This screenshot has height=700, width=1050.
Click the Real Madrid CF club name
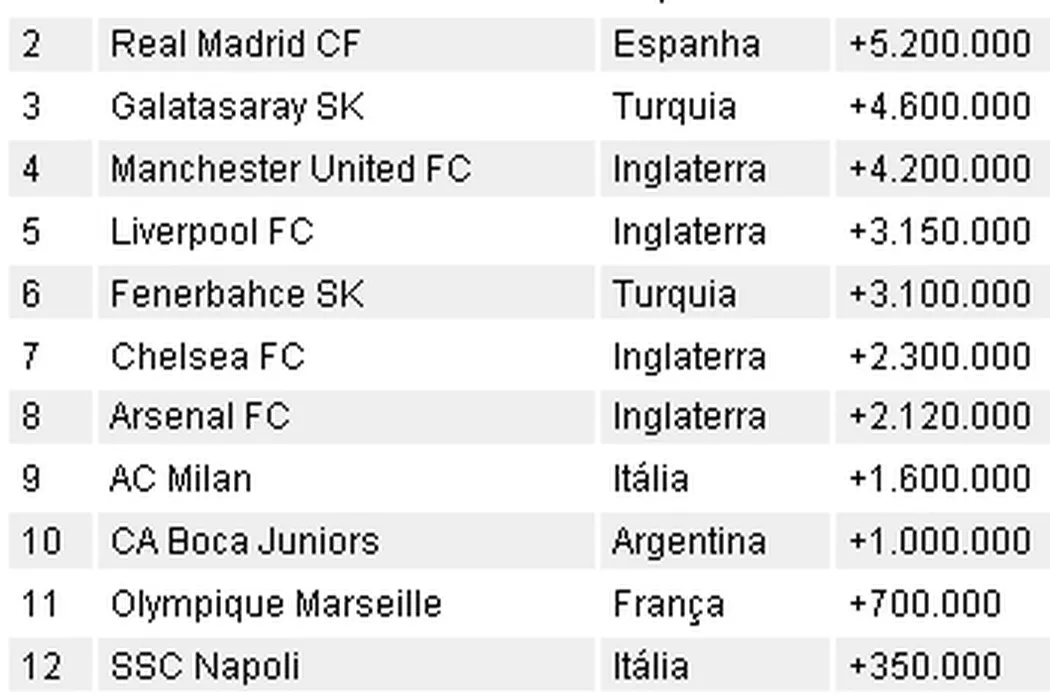(x=235, y=45)
